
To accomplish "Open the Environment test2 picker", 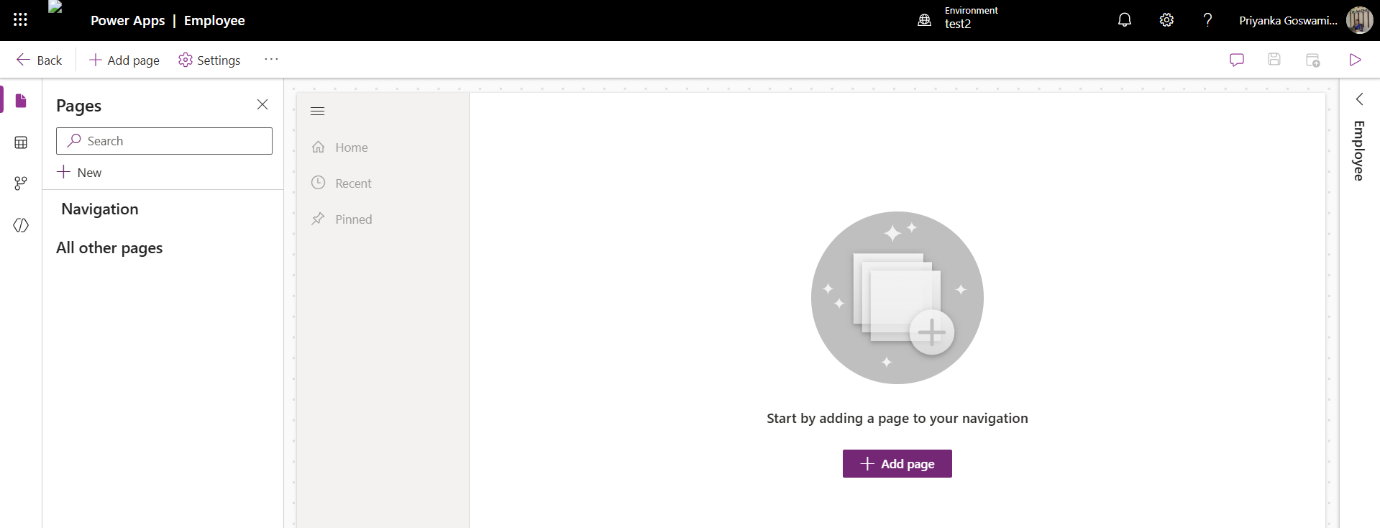I will (x=958, y=18).
